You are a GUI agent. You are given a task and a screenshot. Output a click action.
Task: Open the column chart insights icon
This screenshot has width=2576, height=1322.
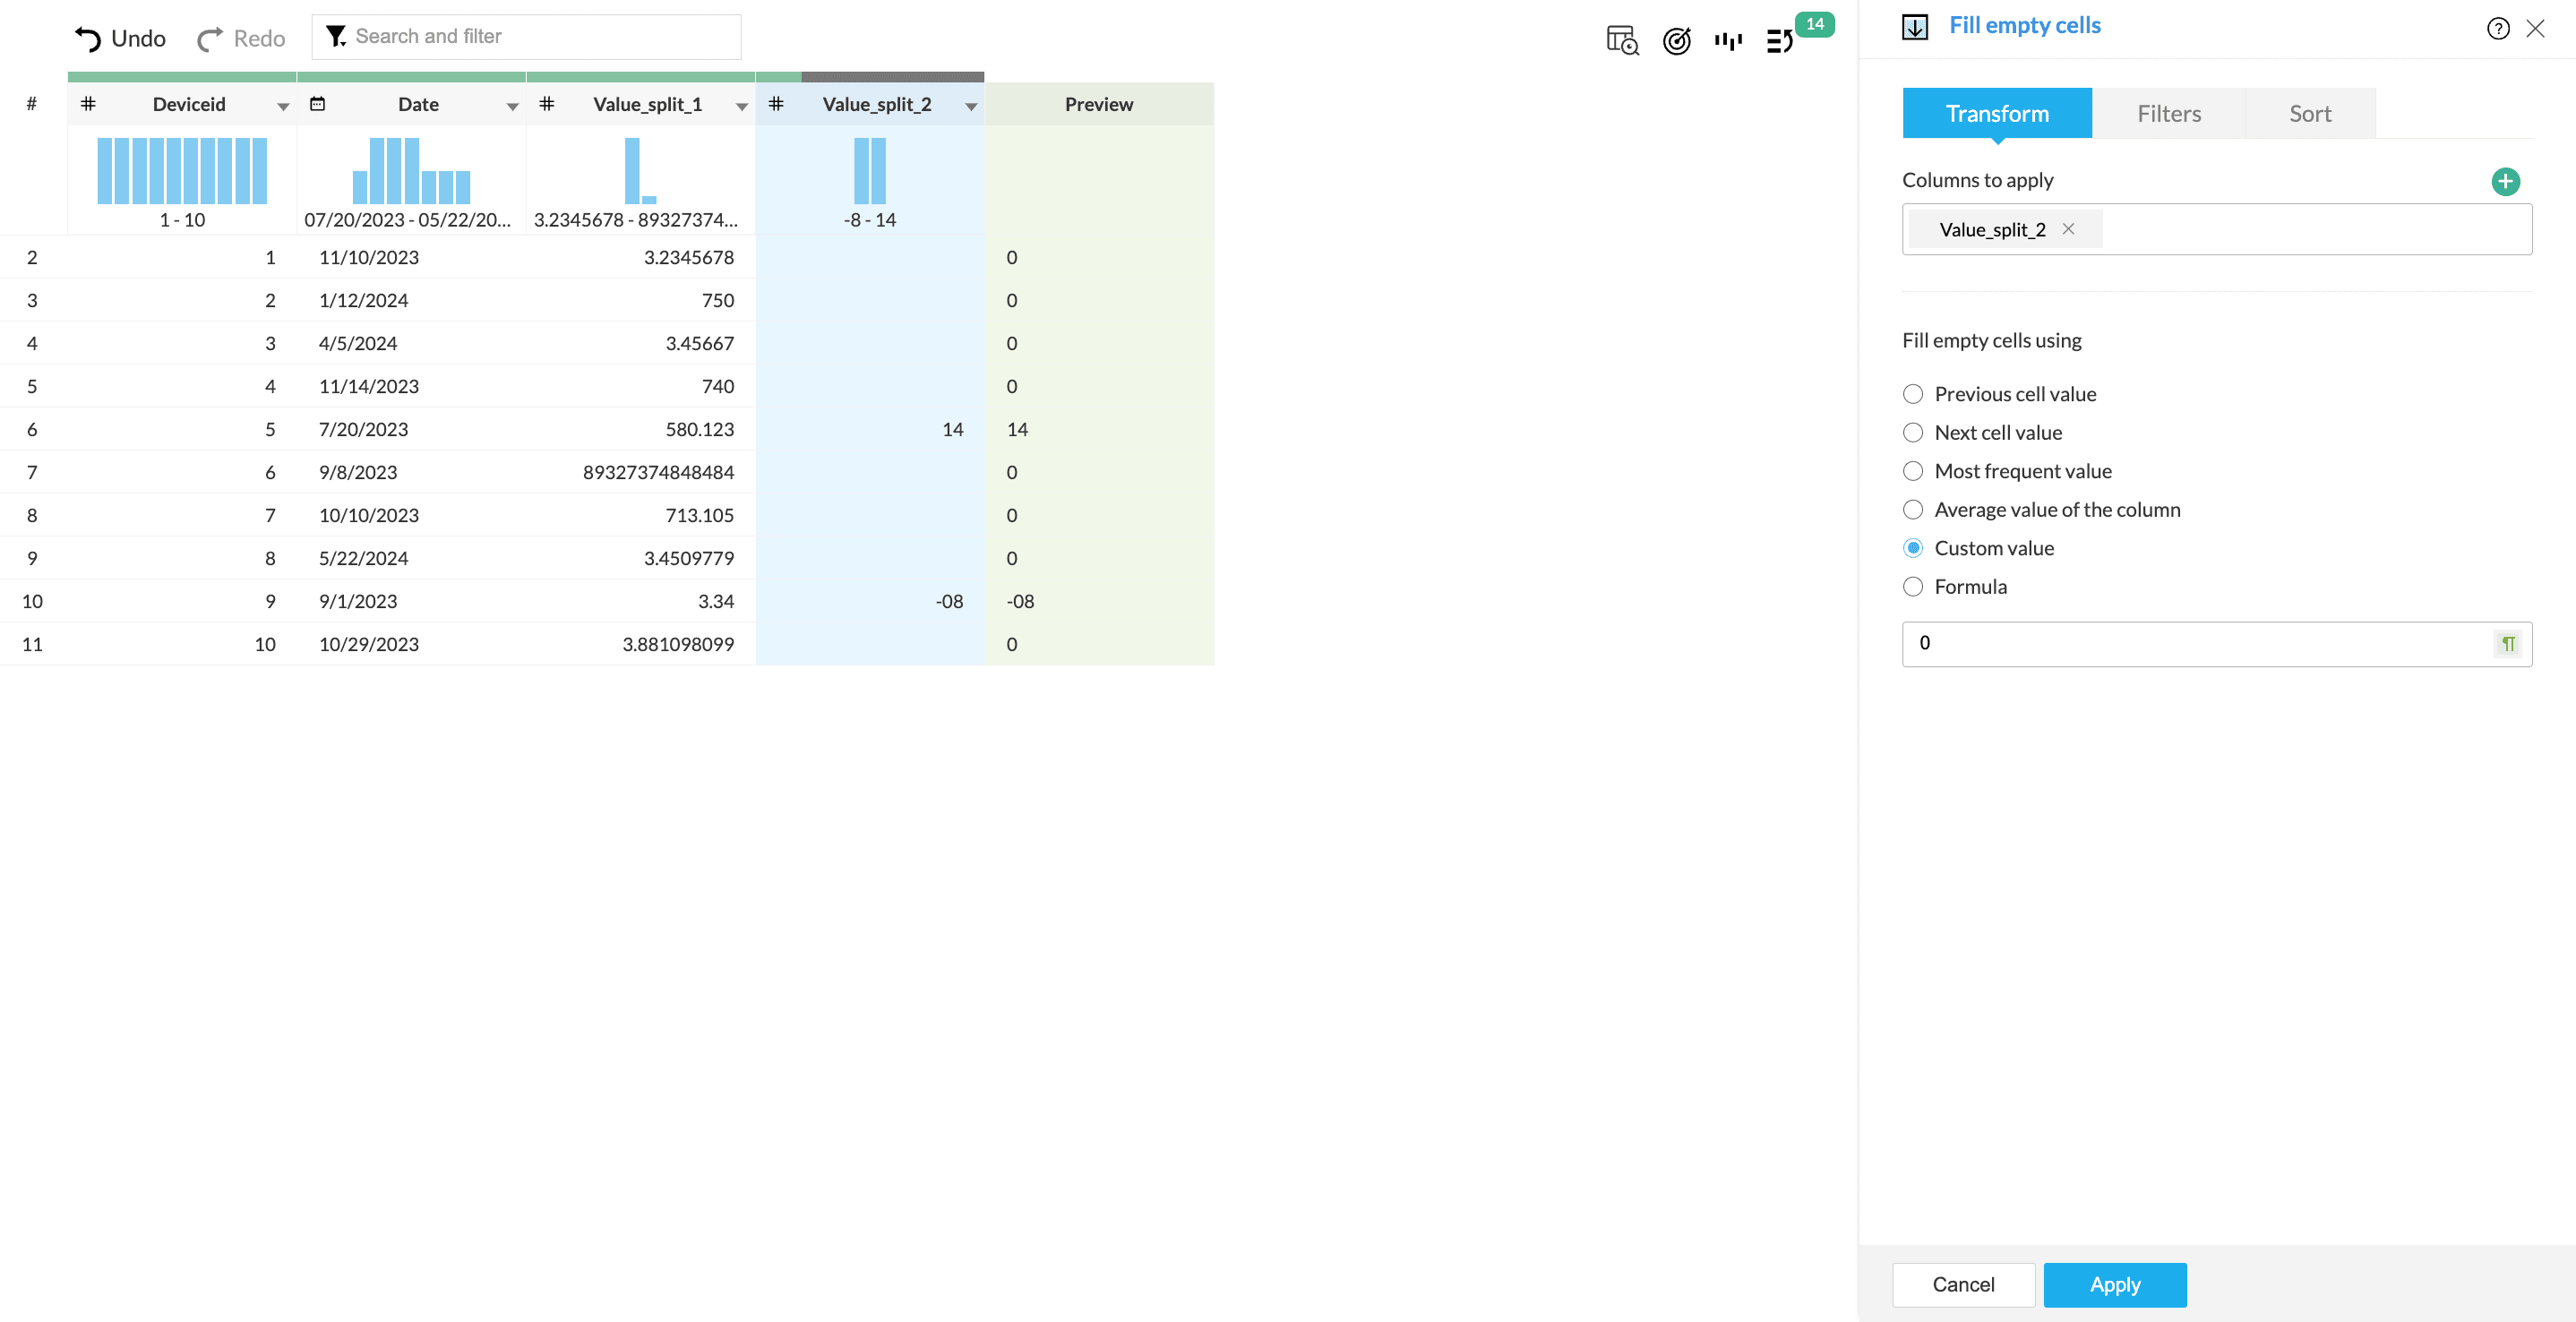pyautogui.click(x=1728, y=40)
